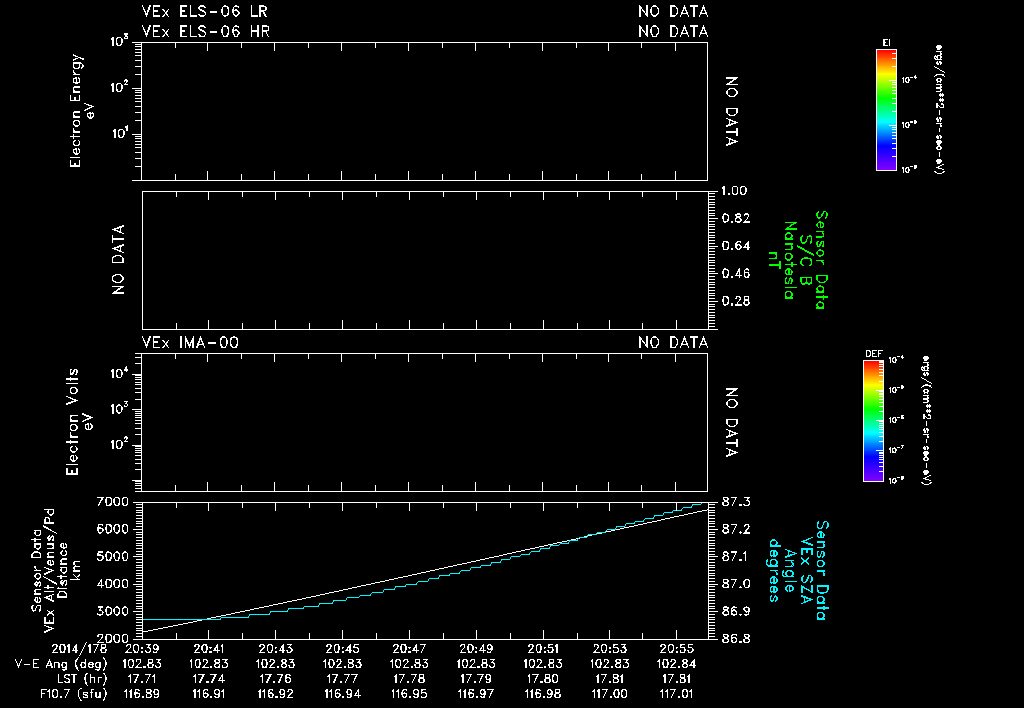Viewport: 1024px width, 708px height.
Task: Click the 'El' label above the color bar
Action: [x=886, y=43]
